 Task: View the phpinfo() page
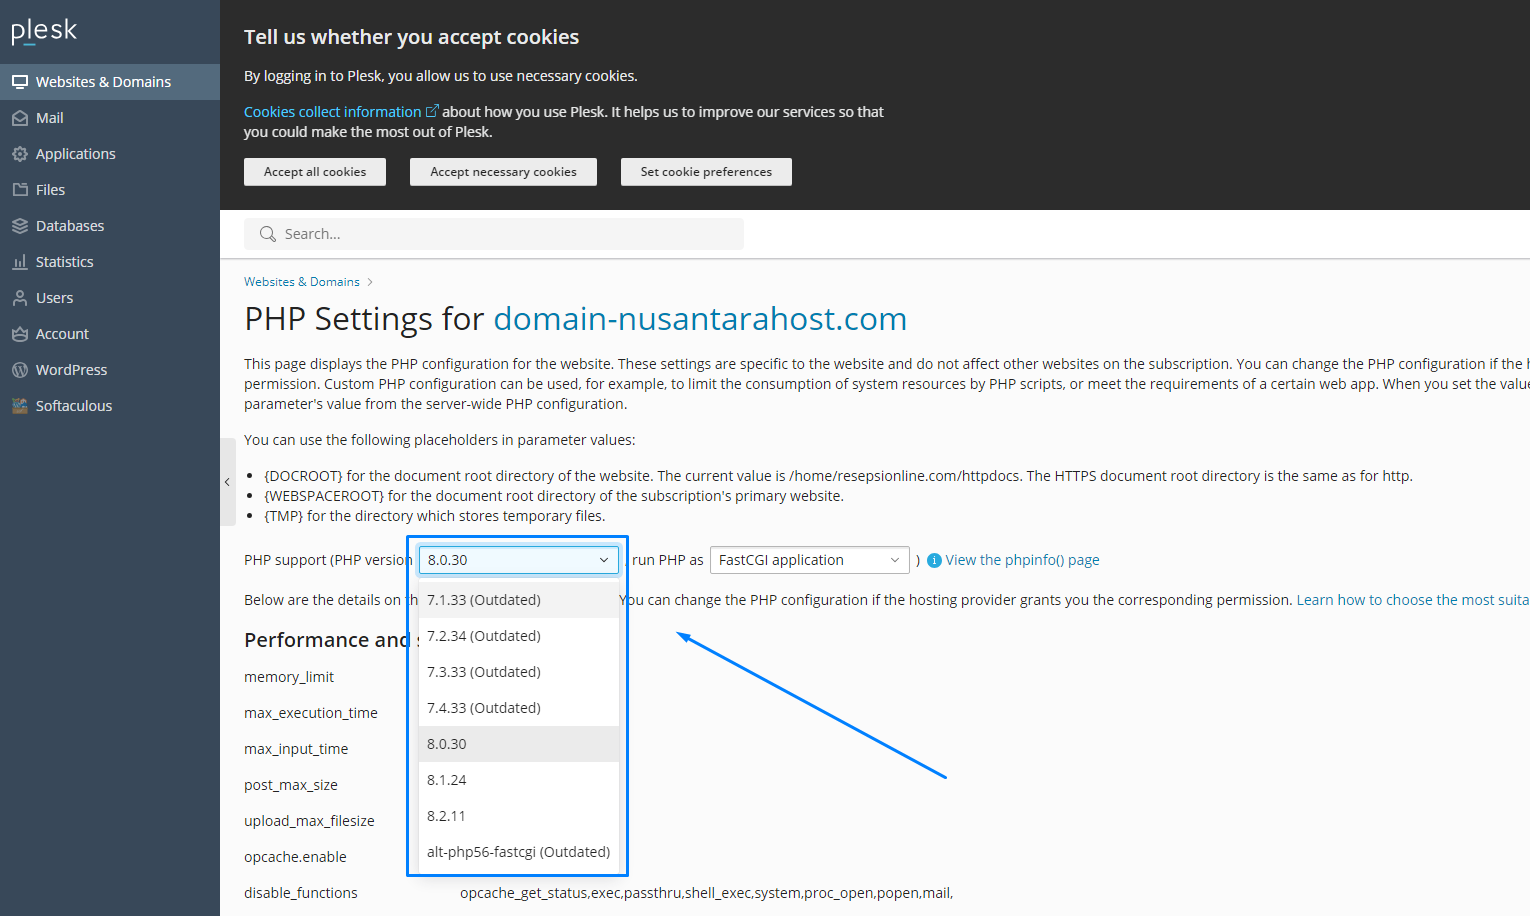1022,559
